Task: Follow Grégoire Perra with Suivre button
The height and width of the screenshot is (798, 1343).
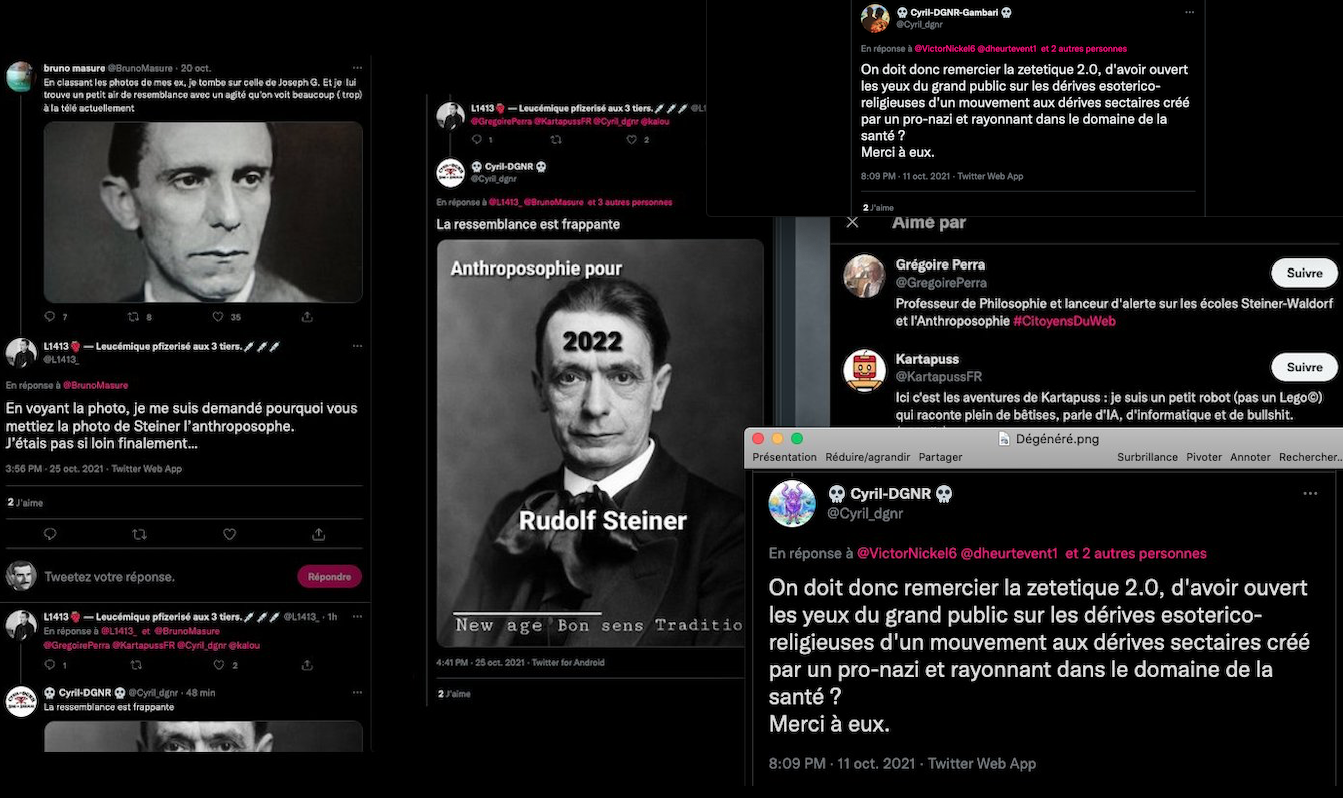Action: pos(1303,273)
